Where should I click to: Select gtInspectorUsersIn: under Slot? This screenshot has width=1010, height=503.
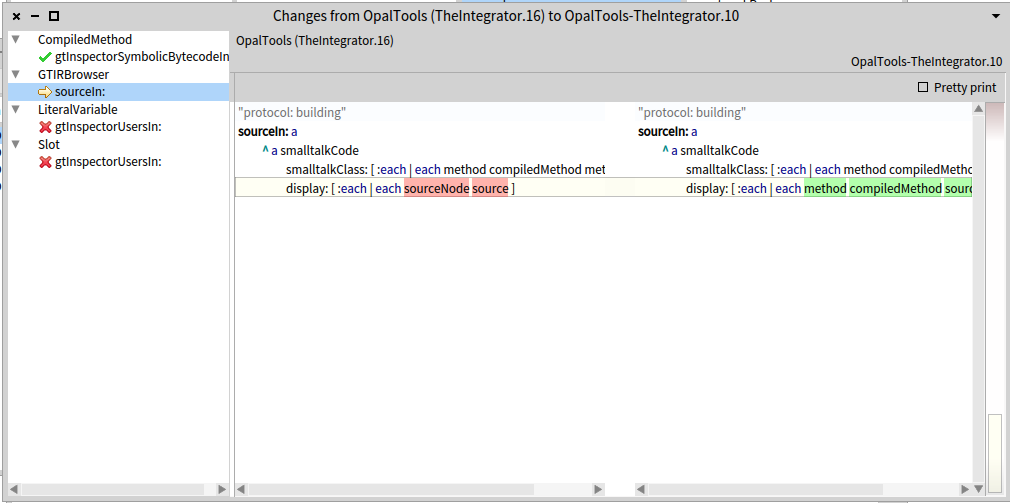[119, 162]
